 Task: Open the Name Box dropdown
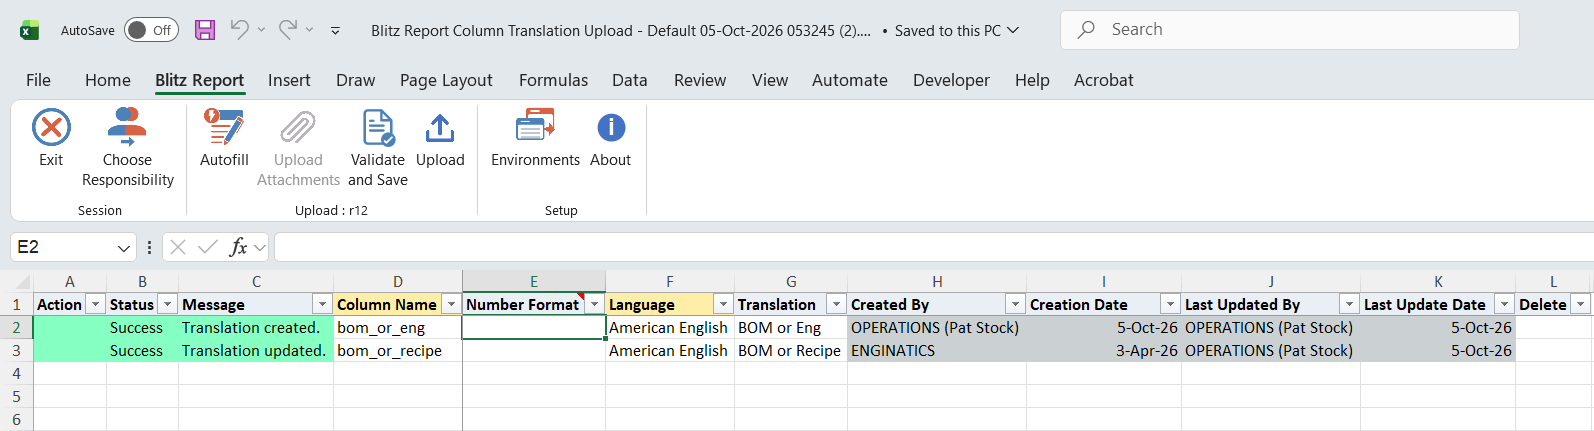tap(124, 247)
